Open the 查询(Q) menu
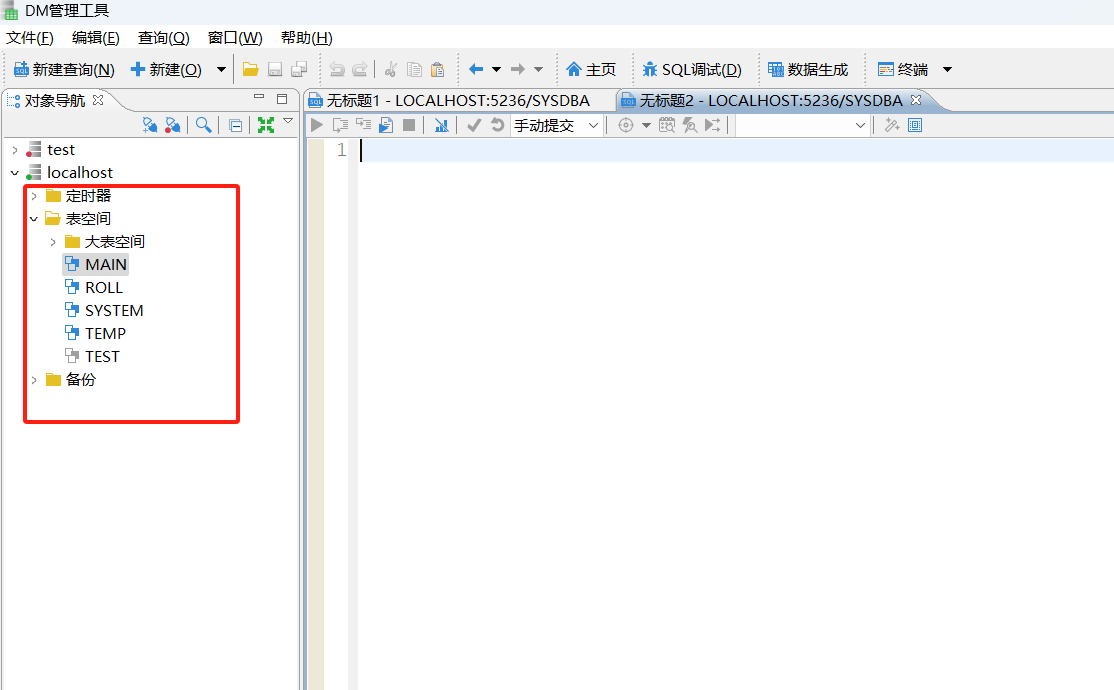This screenshot has width=1114, height=690. (x=163, y=38)
